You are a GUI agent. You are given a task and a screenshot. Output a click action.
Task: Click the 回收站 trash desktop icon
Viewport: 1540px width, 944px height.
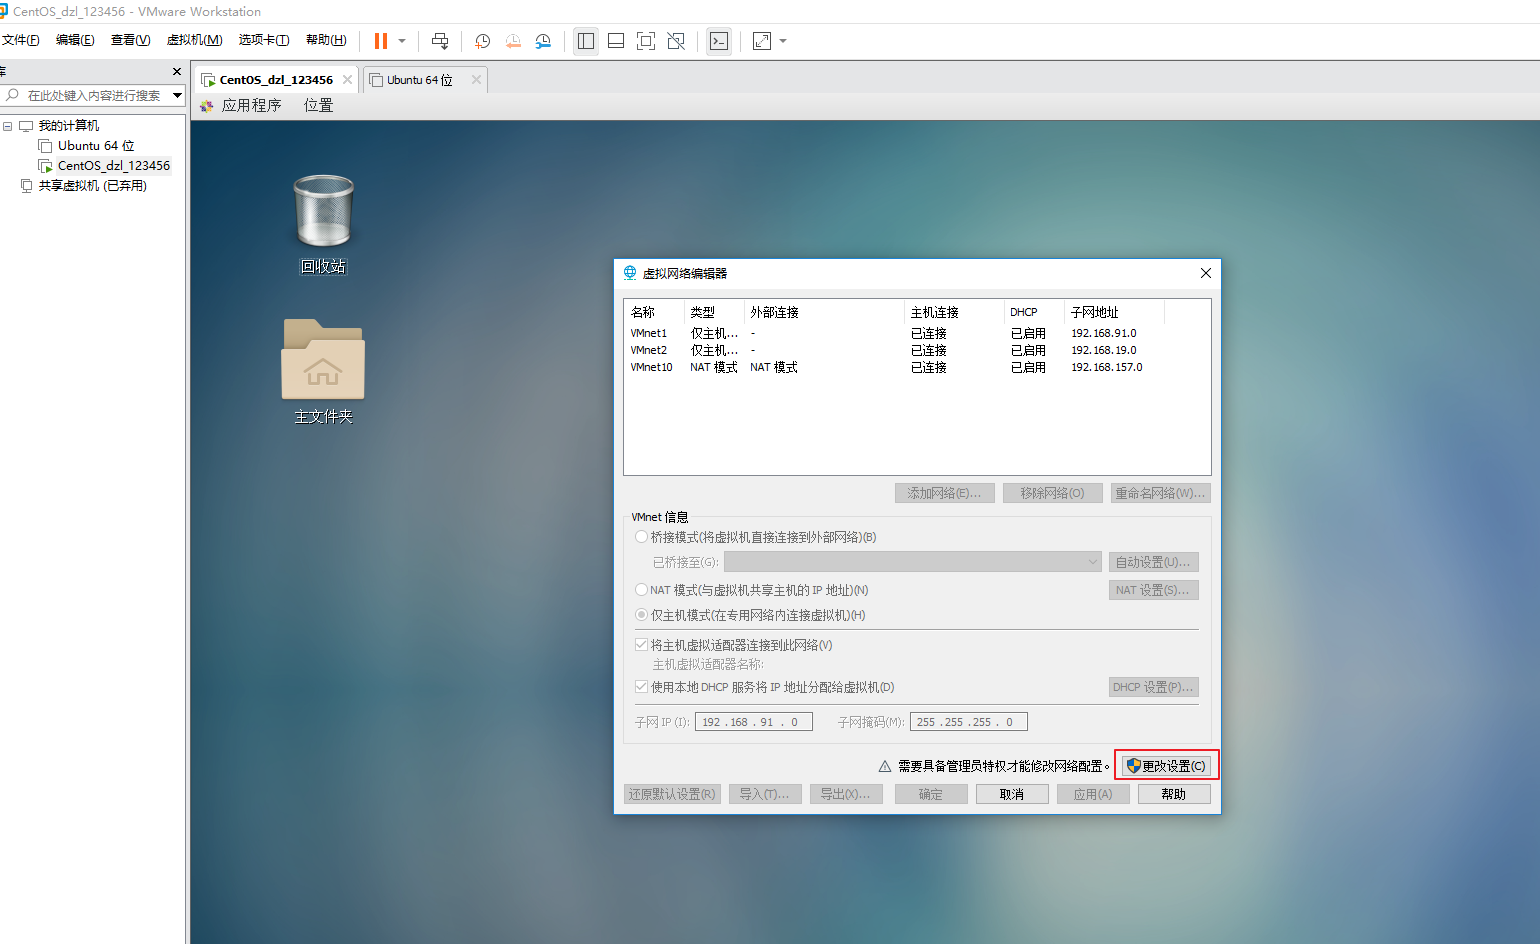tap(323, 225)
